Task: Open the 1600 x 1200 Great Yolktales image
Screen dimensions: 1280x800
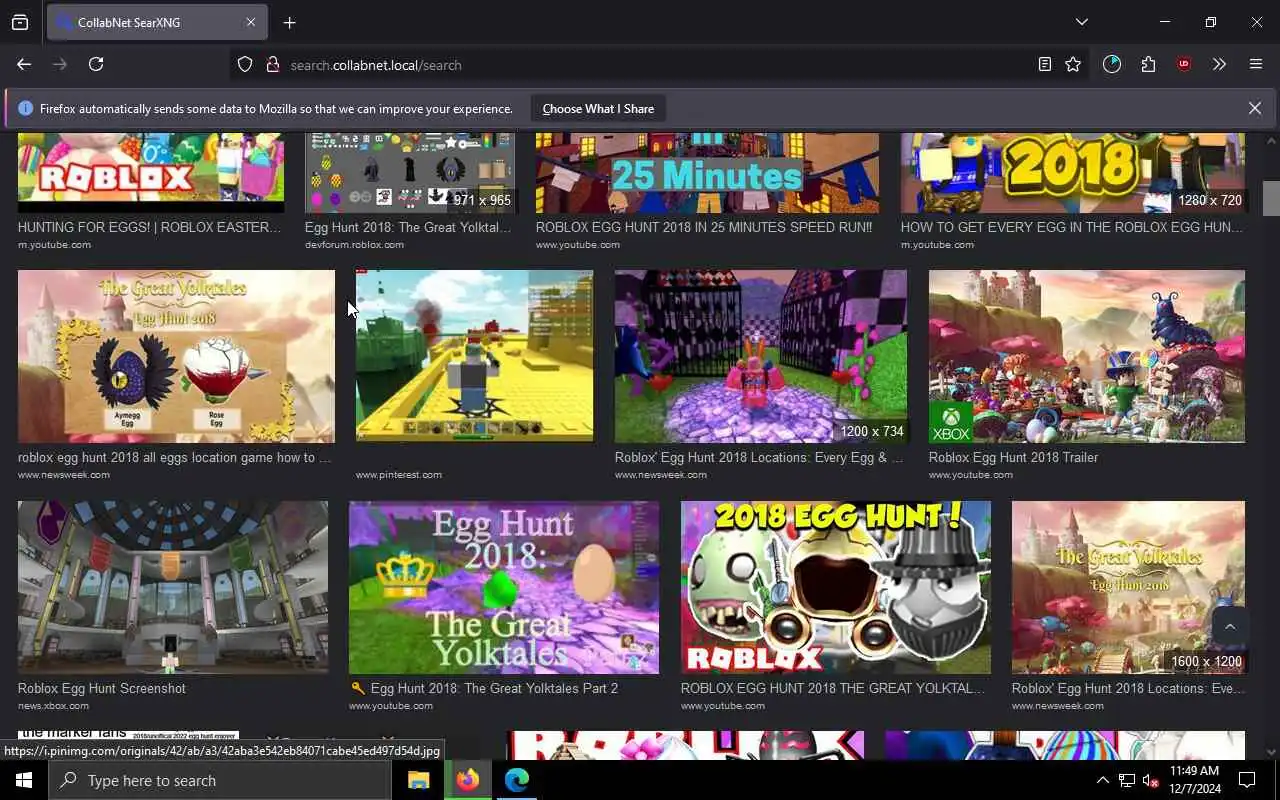Action: tap(1128, 587)
